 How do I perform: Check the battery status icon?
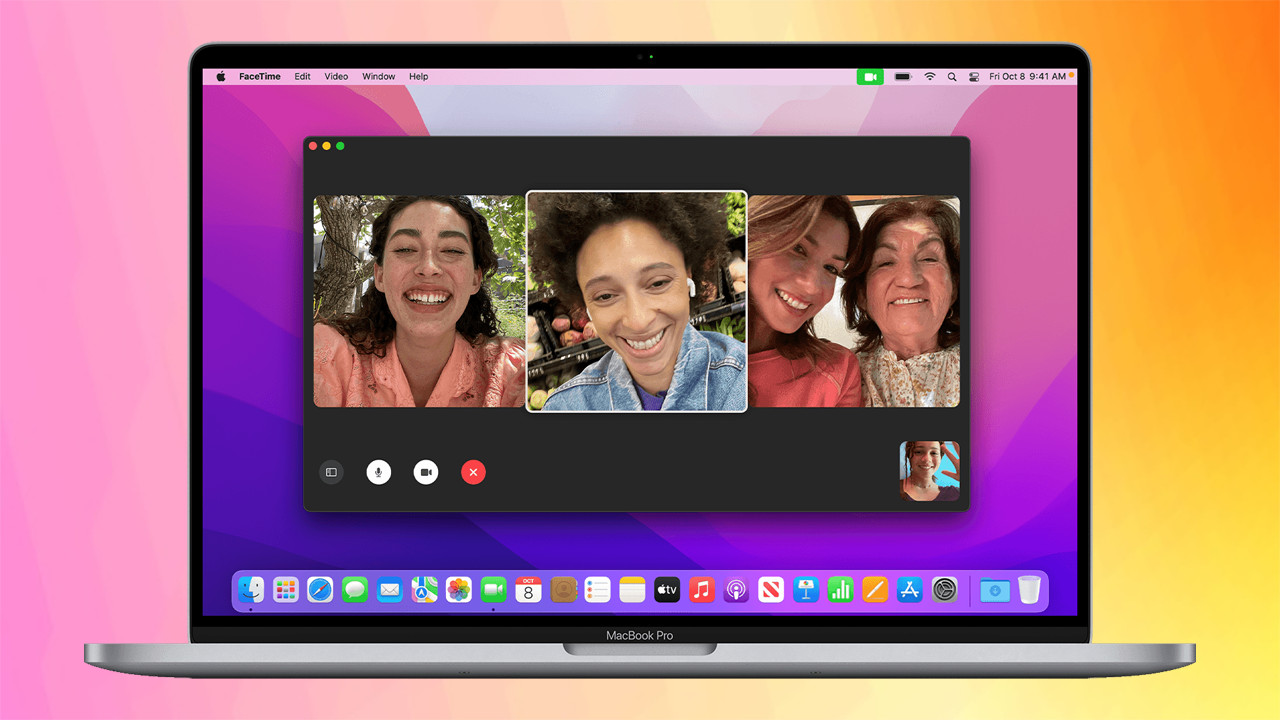(903, 76)
